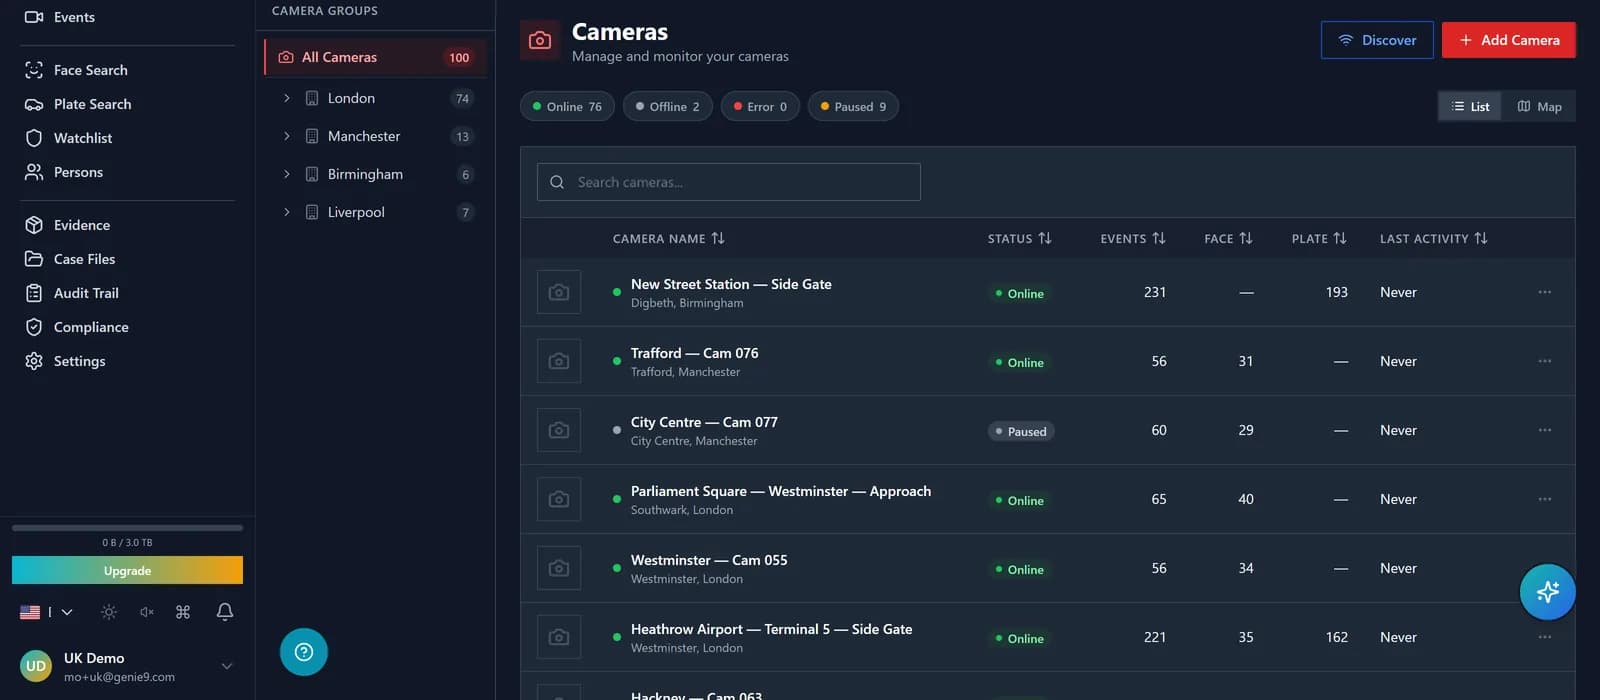Viewport: 1600px width, 700px height.
Task: Open more options for City Centre Cam 077
Action: (x=1545, y=430)
